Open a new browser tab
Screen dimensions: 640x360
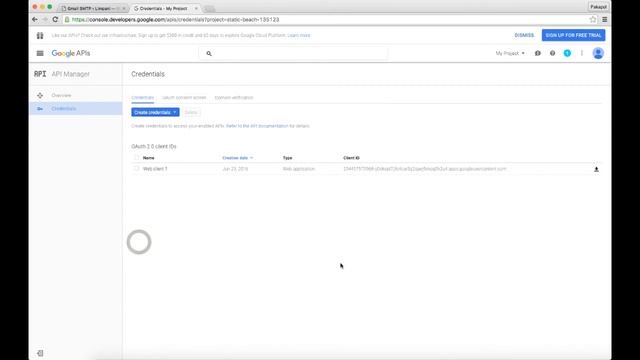coord(209,9)
